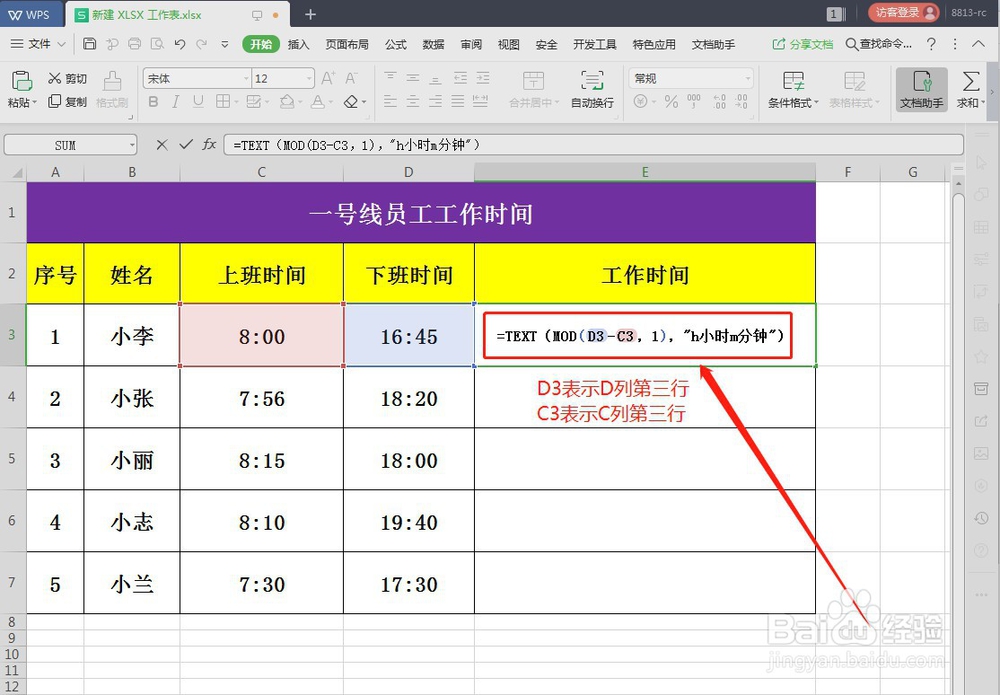Switch to the 公式 ribbon tab
1000x695 pixels.
pyautogui.click(x=394, y=44)
